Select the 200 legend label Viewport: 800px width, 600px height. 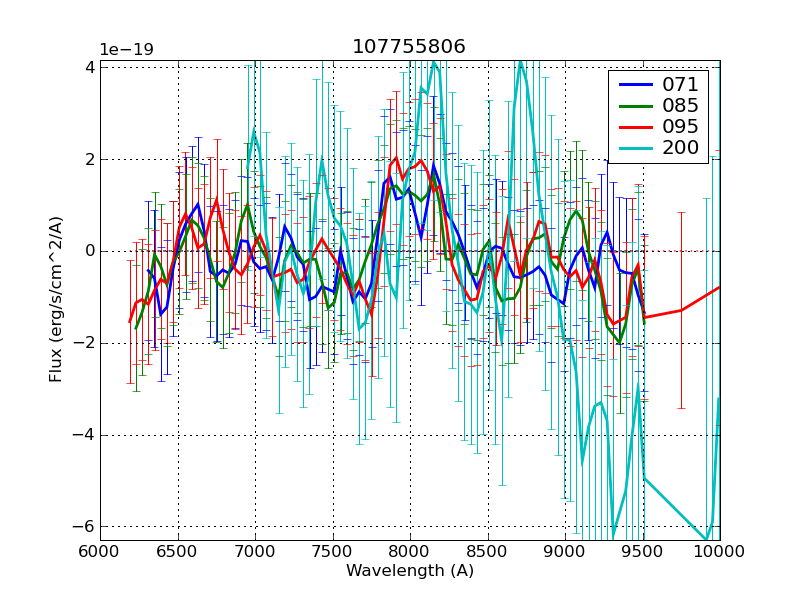pyautogui.click(x=680, y=149)
